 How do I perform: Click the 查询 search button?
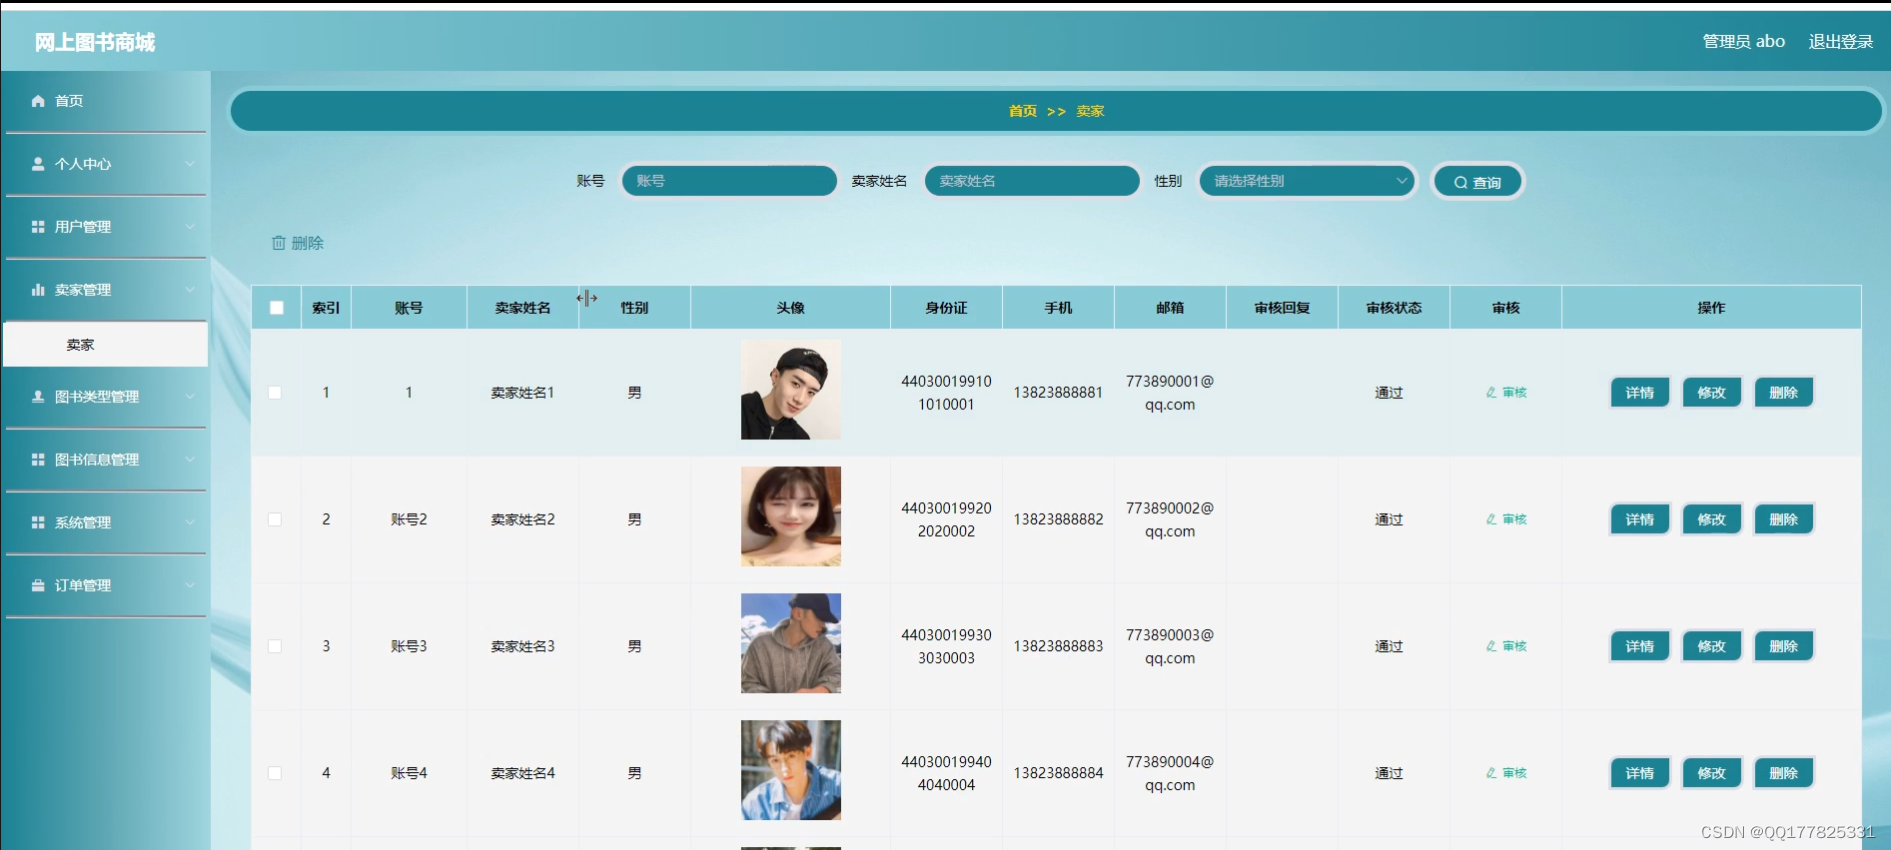(x=1478, y=182)
